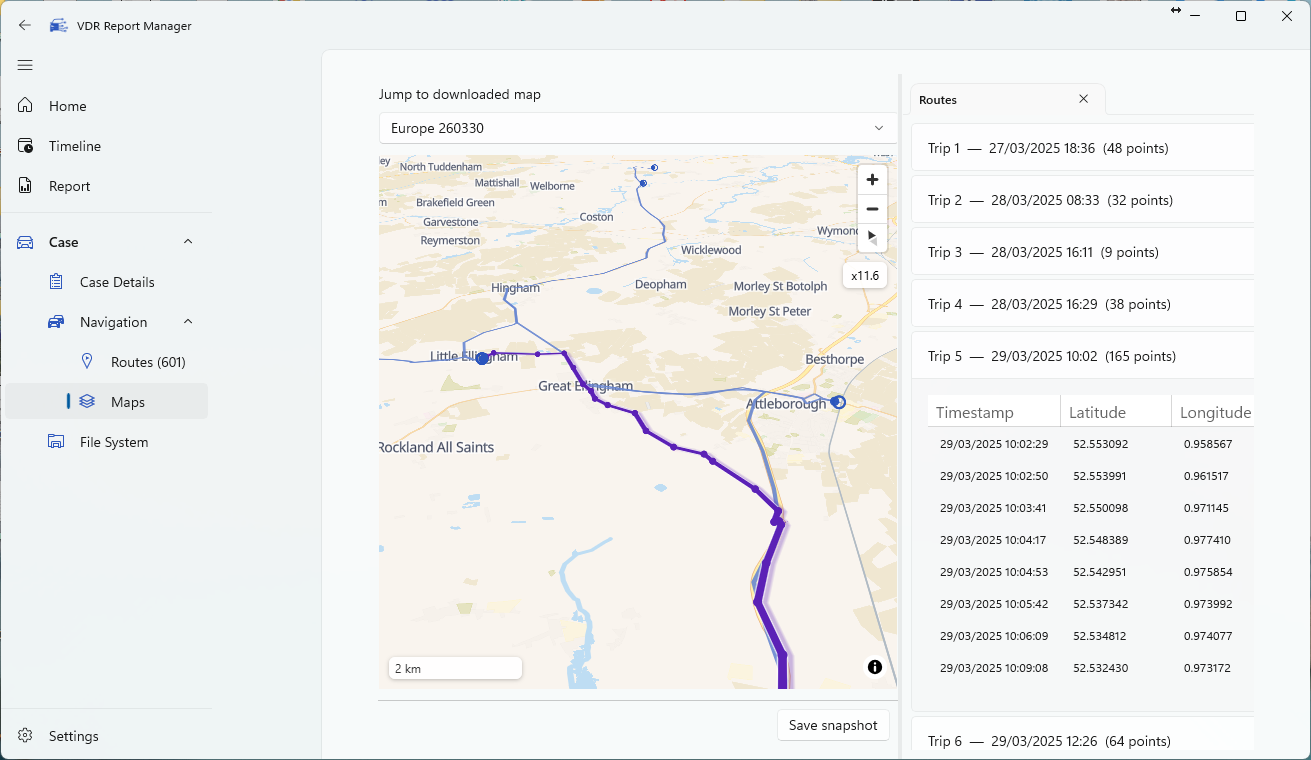The width and height of the screenshot is (1311, 760).
Task: Reset the map compass orientation
Action: click(872, 238)
